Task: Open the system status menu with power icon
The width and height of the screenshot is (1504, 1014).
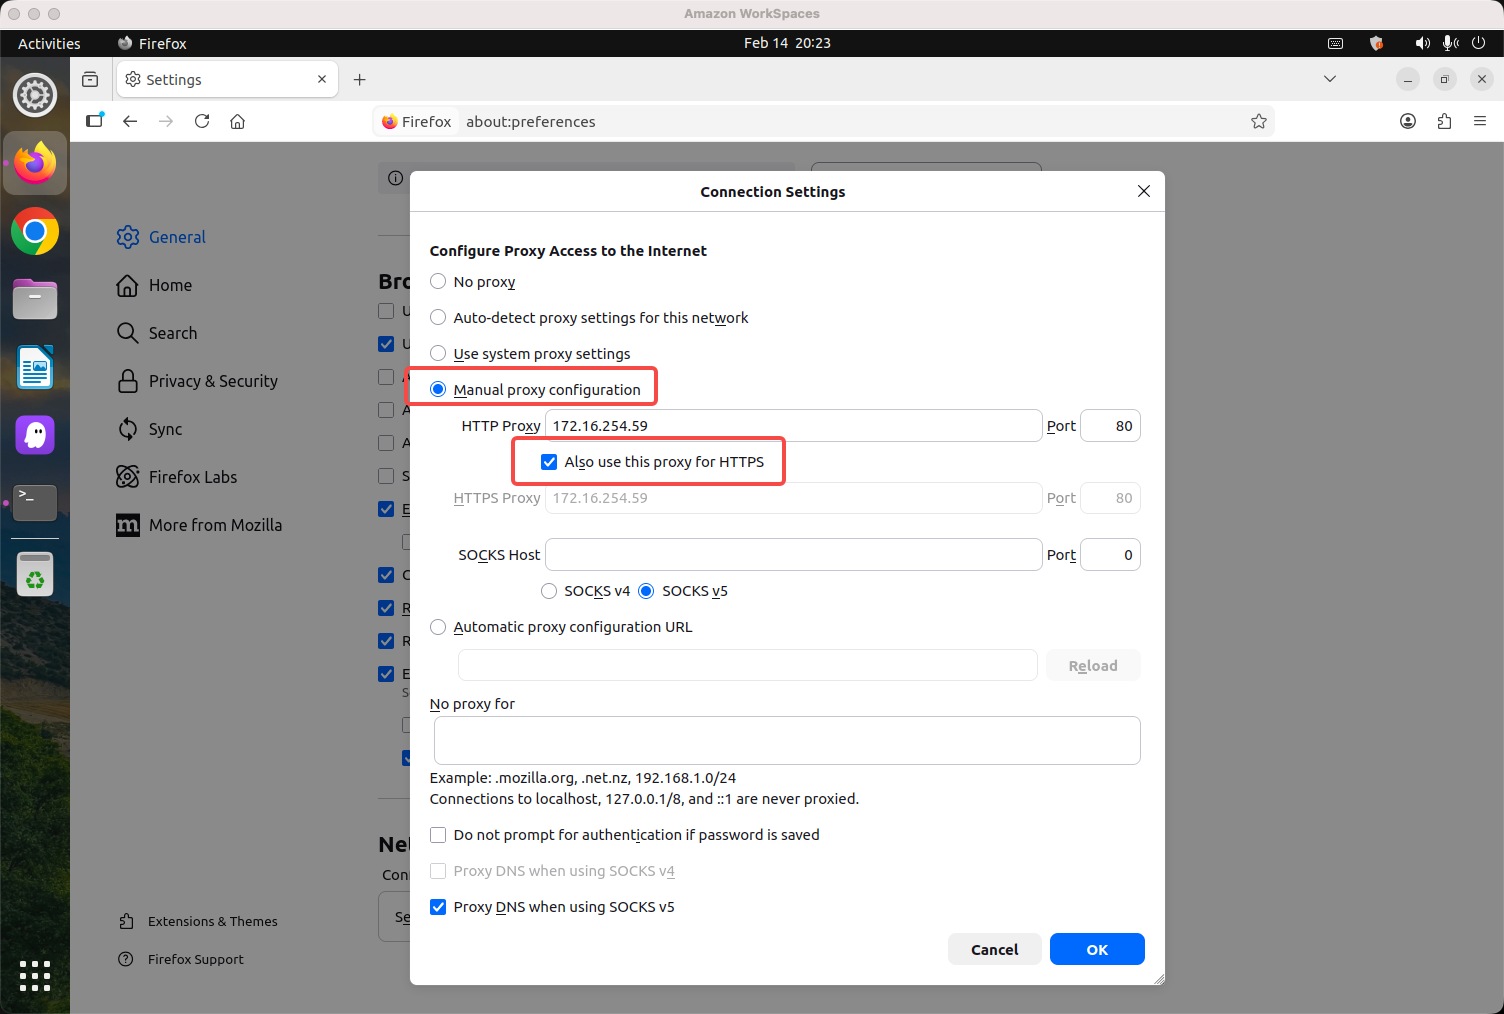Action: click(x=1479, y=43)
